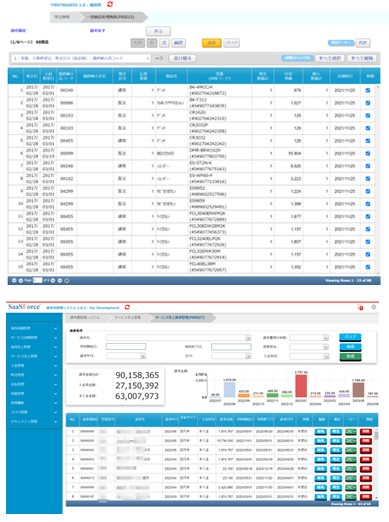389x522 pixels.
Task: Click the SaaSForce logo
Action: pos(24,307)
